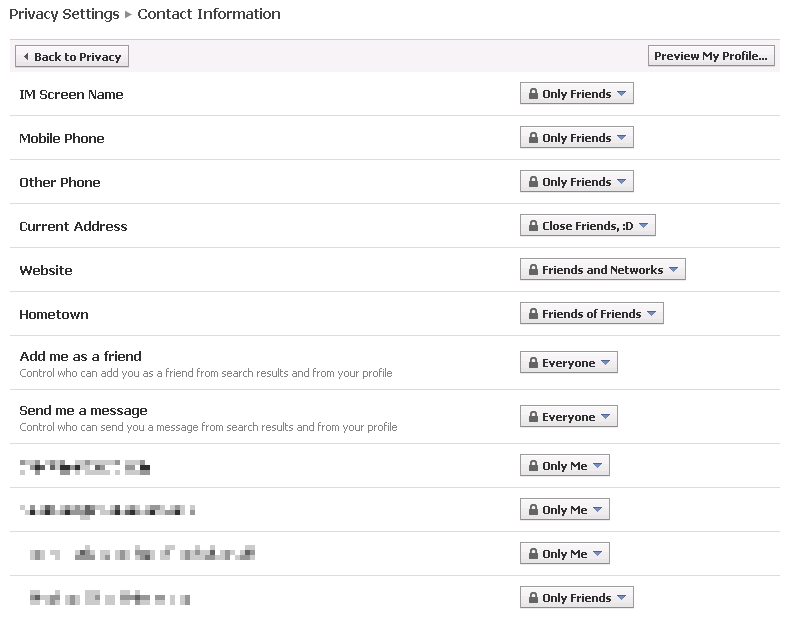
Task: Click the lock icon in the second blurred row
Action: click(x=533, y=510)
